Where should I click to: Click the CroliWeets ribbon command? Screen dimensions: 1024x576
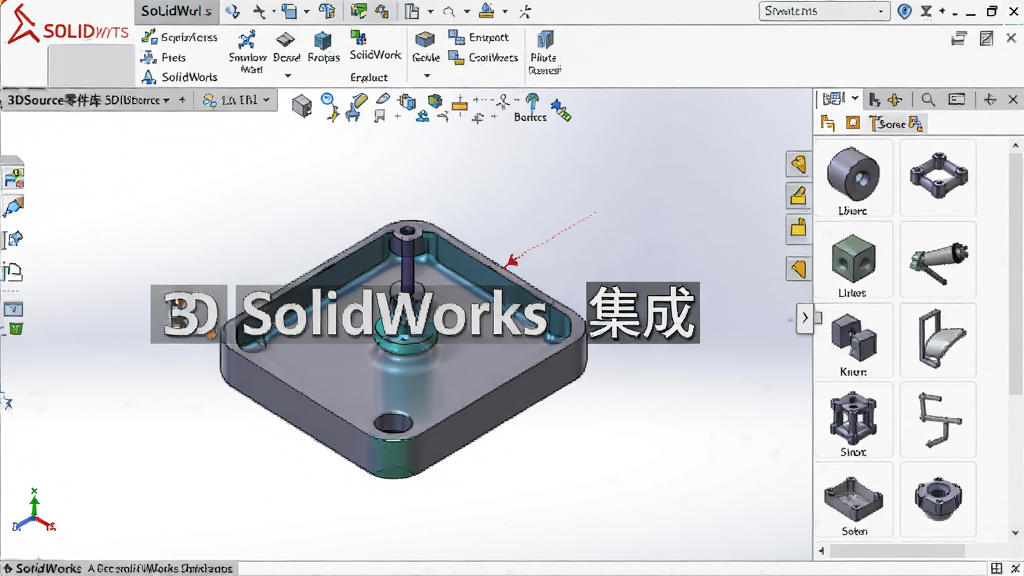[x=483, y=57]
